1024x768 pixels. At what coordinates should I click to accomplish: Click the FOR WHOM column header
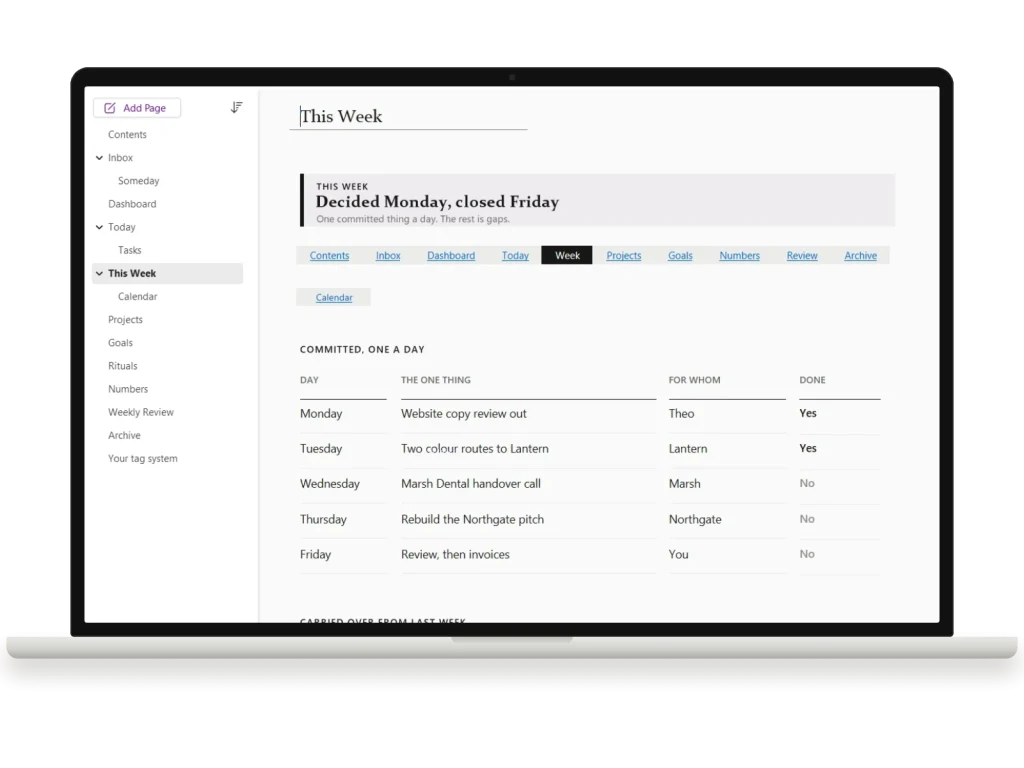694,380
